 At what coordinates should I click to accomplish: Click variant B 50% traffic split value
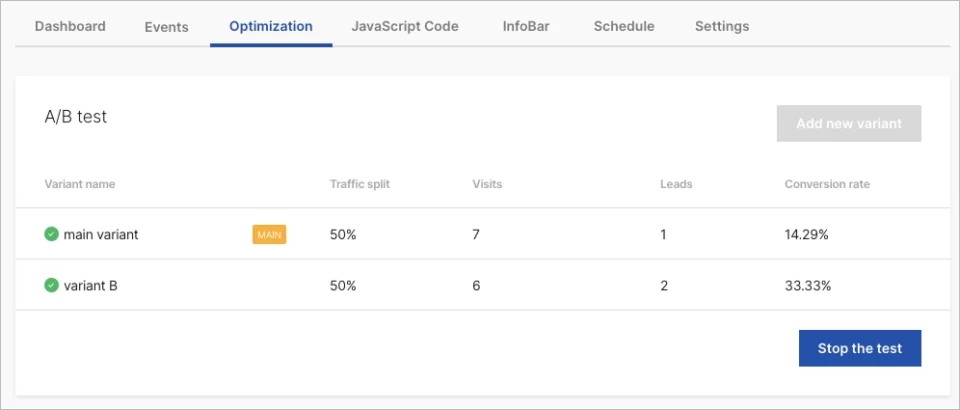[x=343, y=285]
